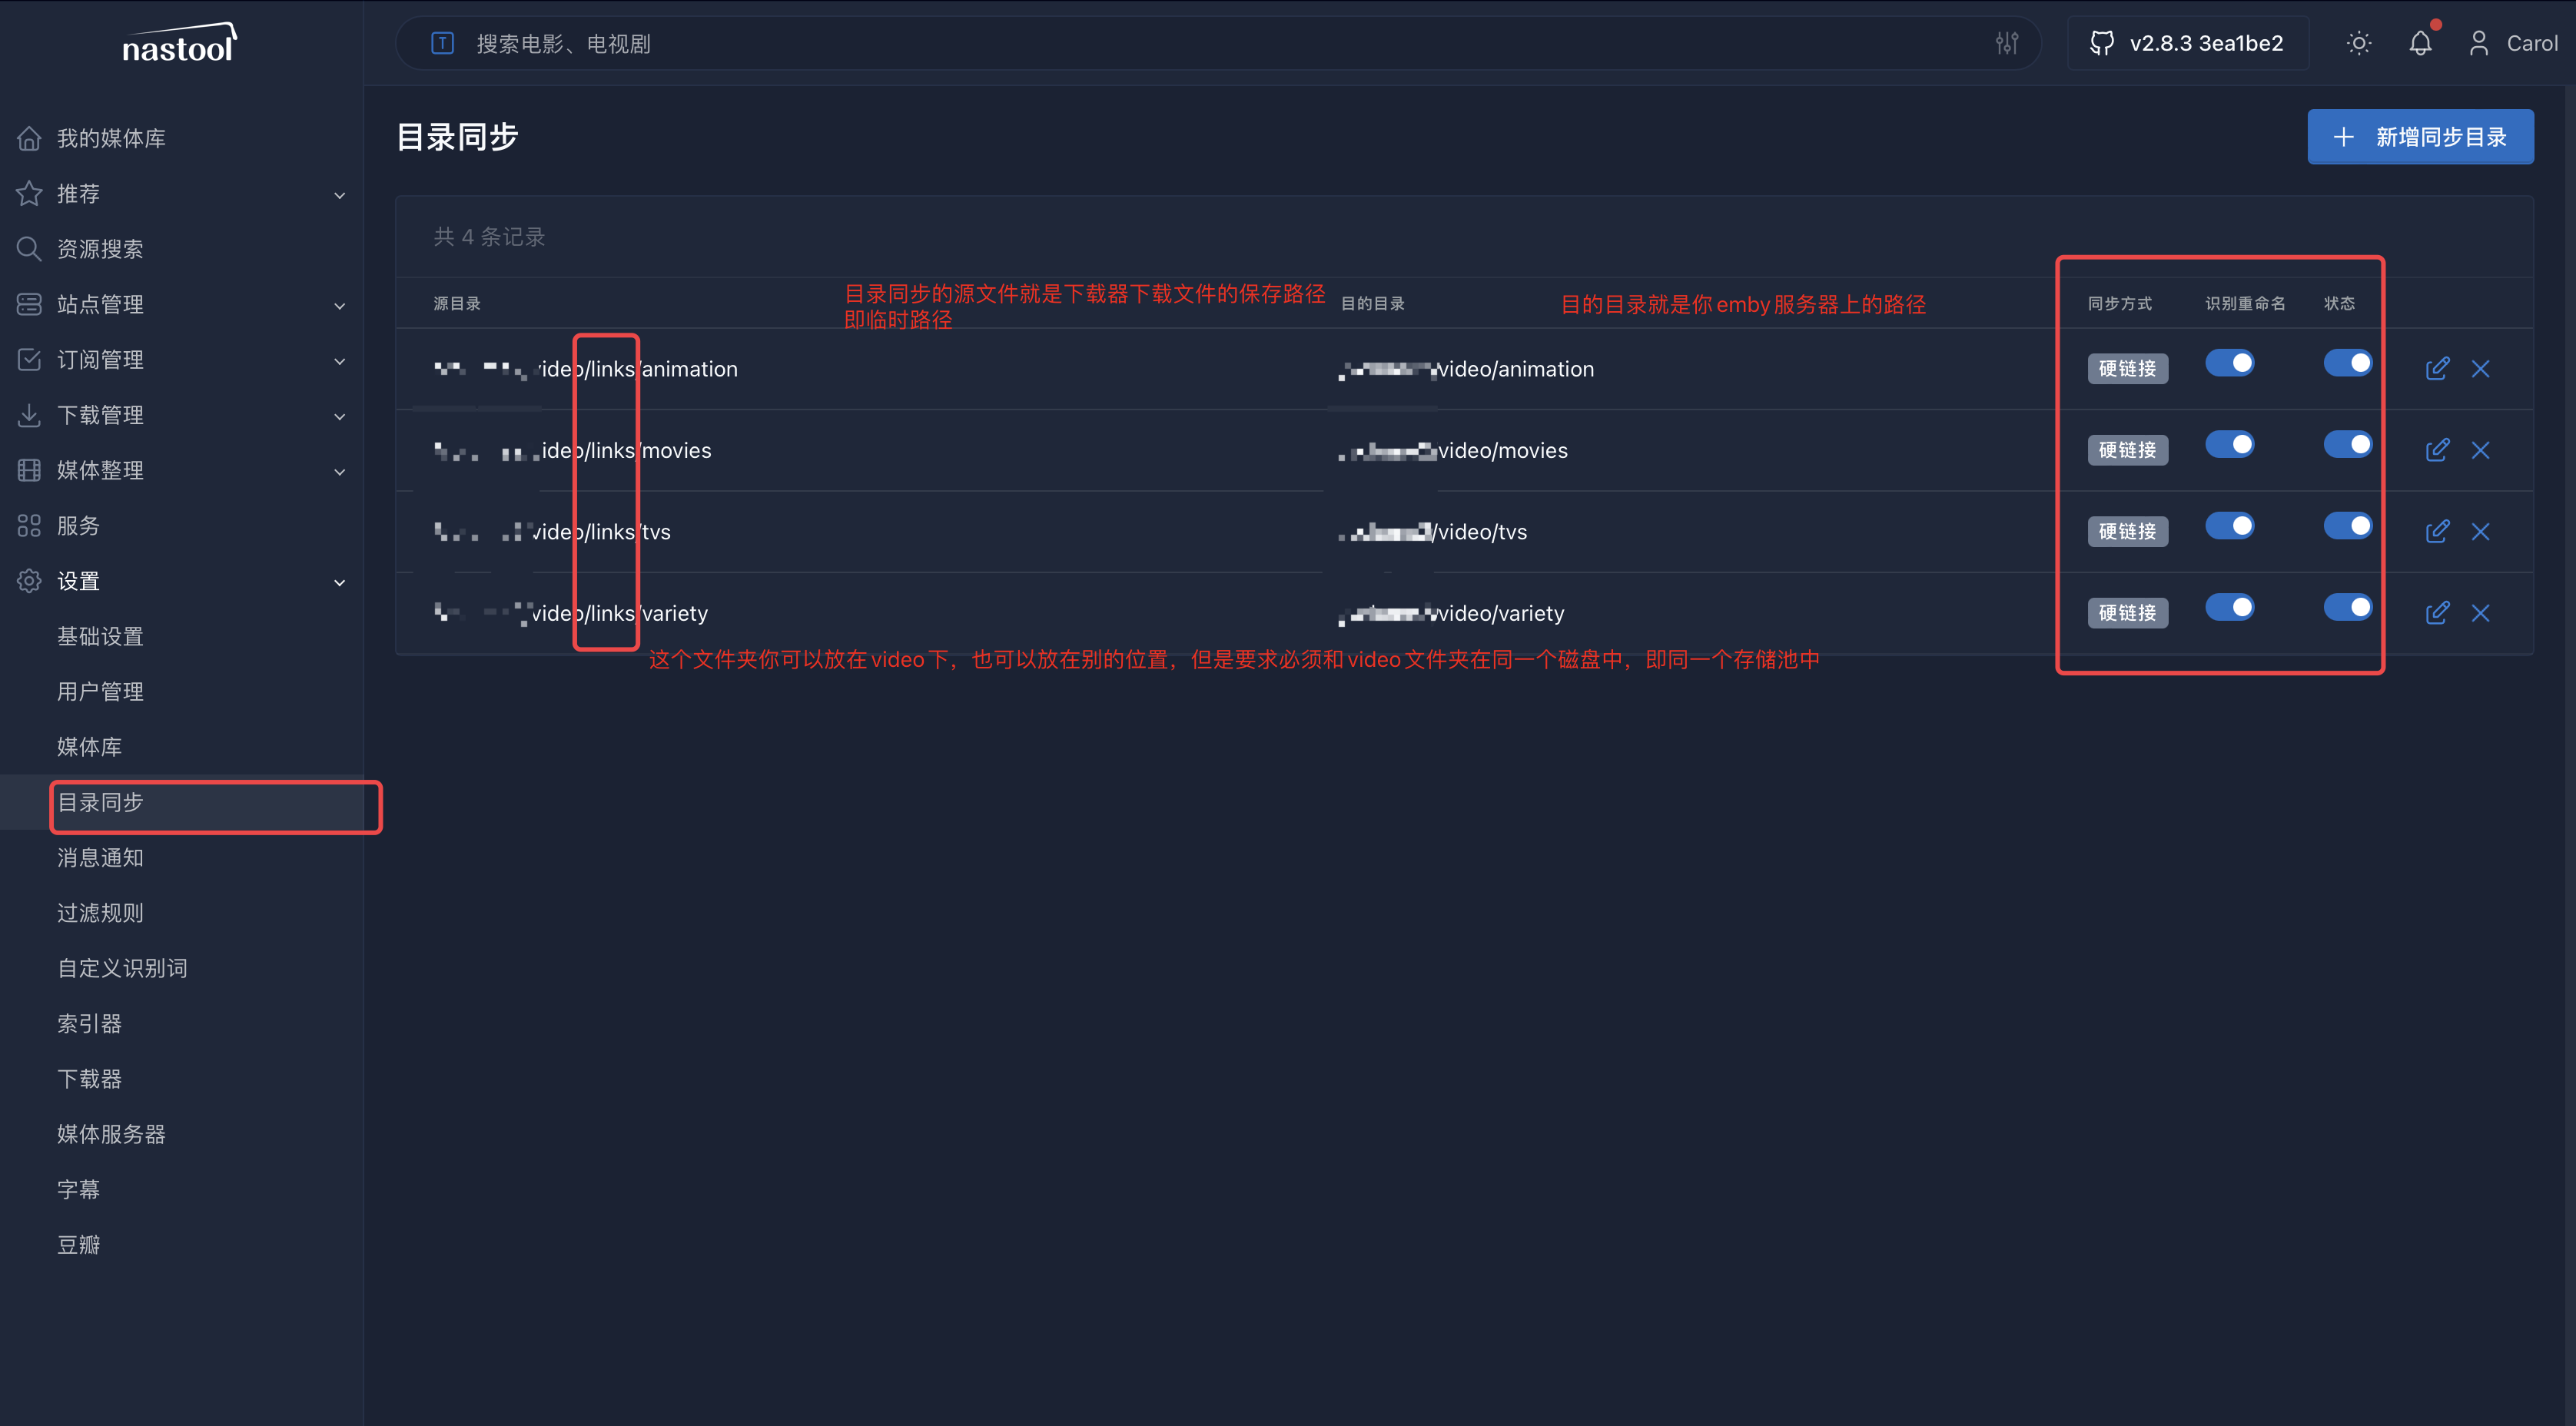
Task: Turn off status toggle for movies row
Action: pos(2347,444)
